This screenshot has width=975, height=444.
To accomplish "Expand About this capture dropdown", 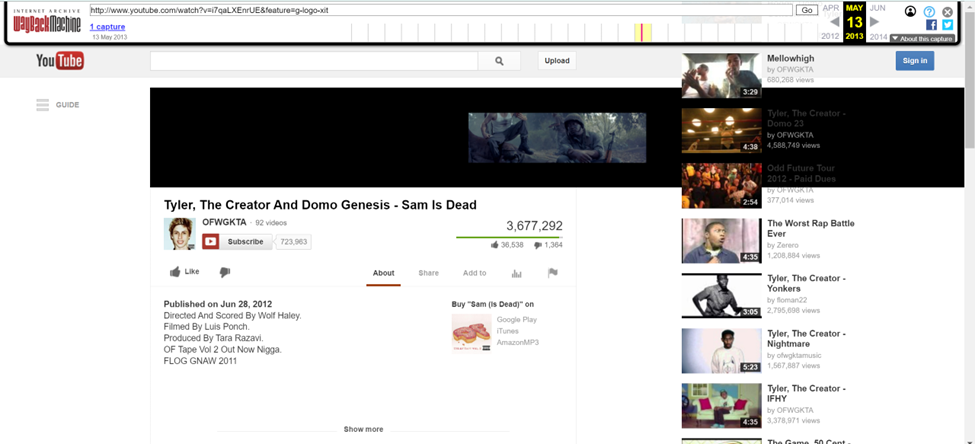I will pos(922,39).
